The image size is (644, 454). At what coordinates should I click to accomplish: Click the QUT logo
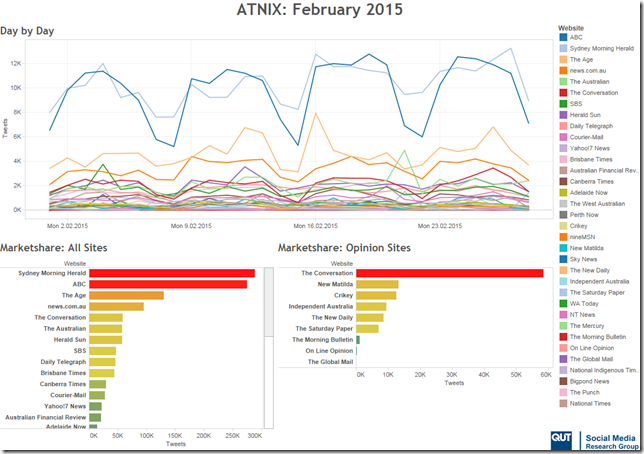pyautogui.click(x=561, y=441)
